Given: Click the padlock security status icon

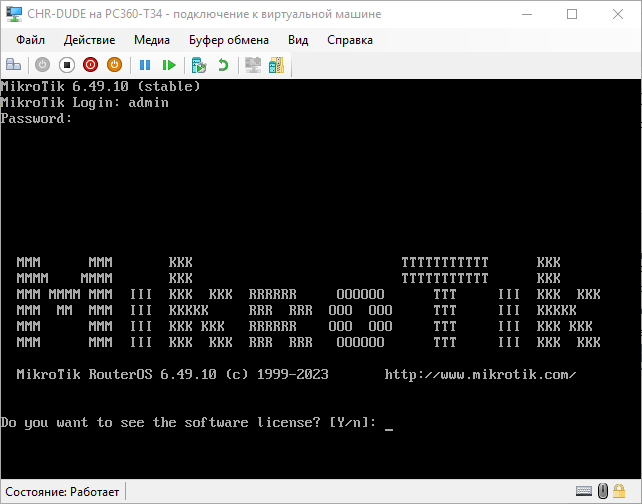Looking at the screenshot, I should [619, 491].
